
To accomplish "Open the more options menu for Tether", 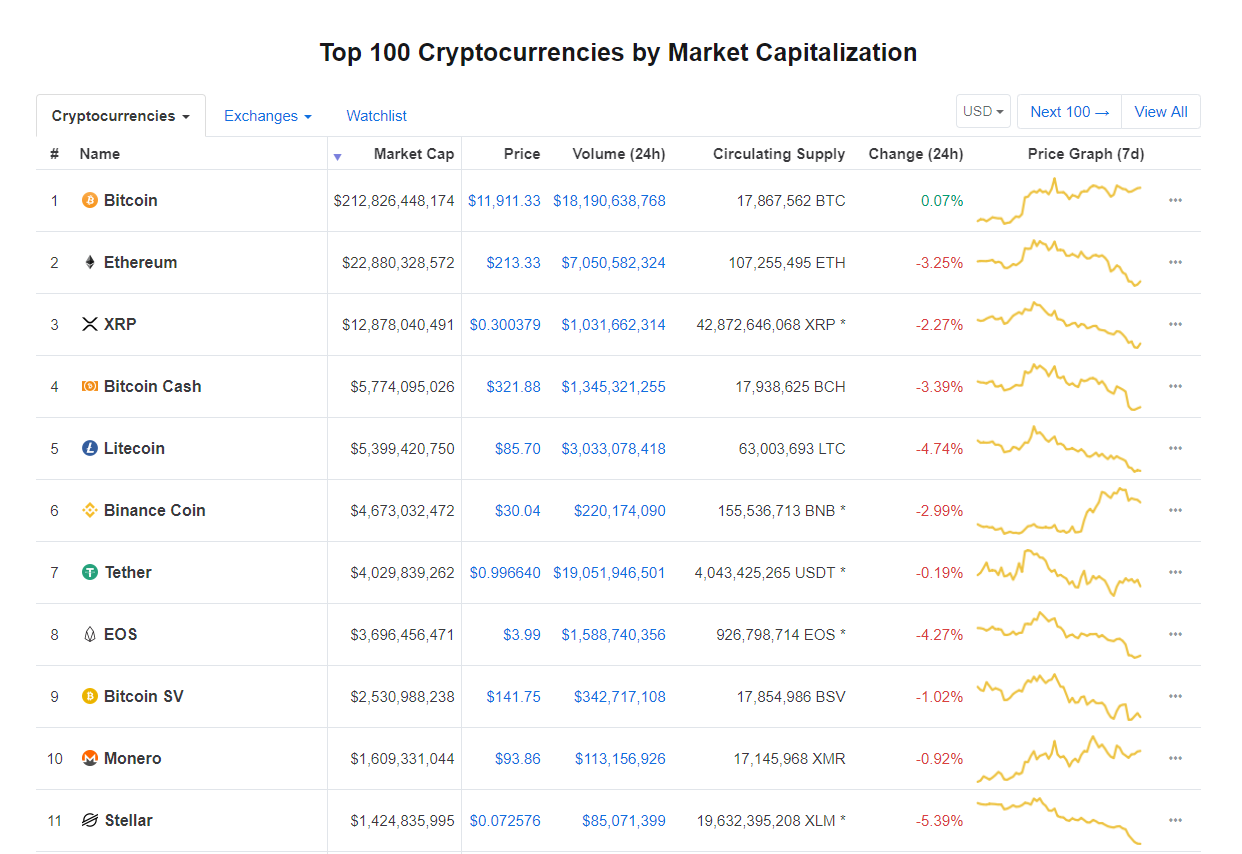I will tap(1175, 572).
